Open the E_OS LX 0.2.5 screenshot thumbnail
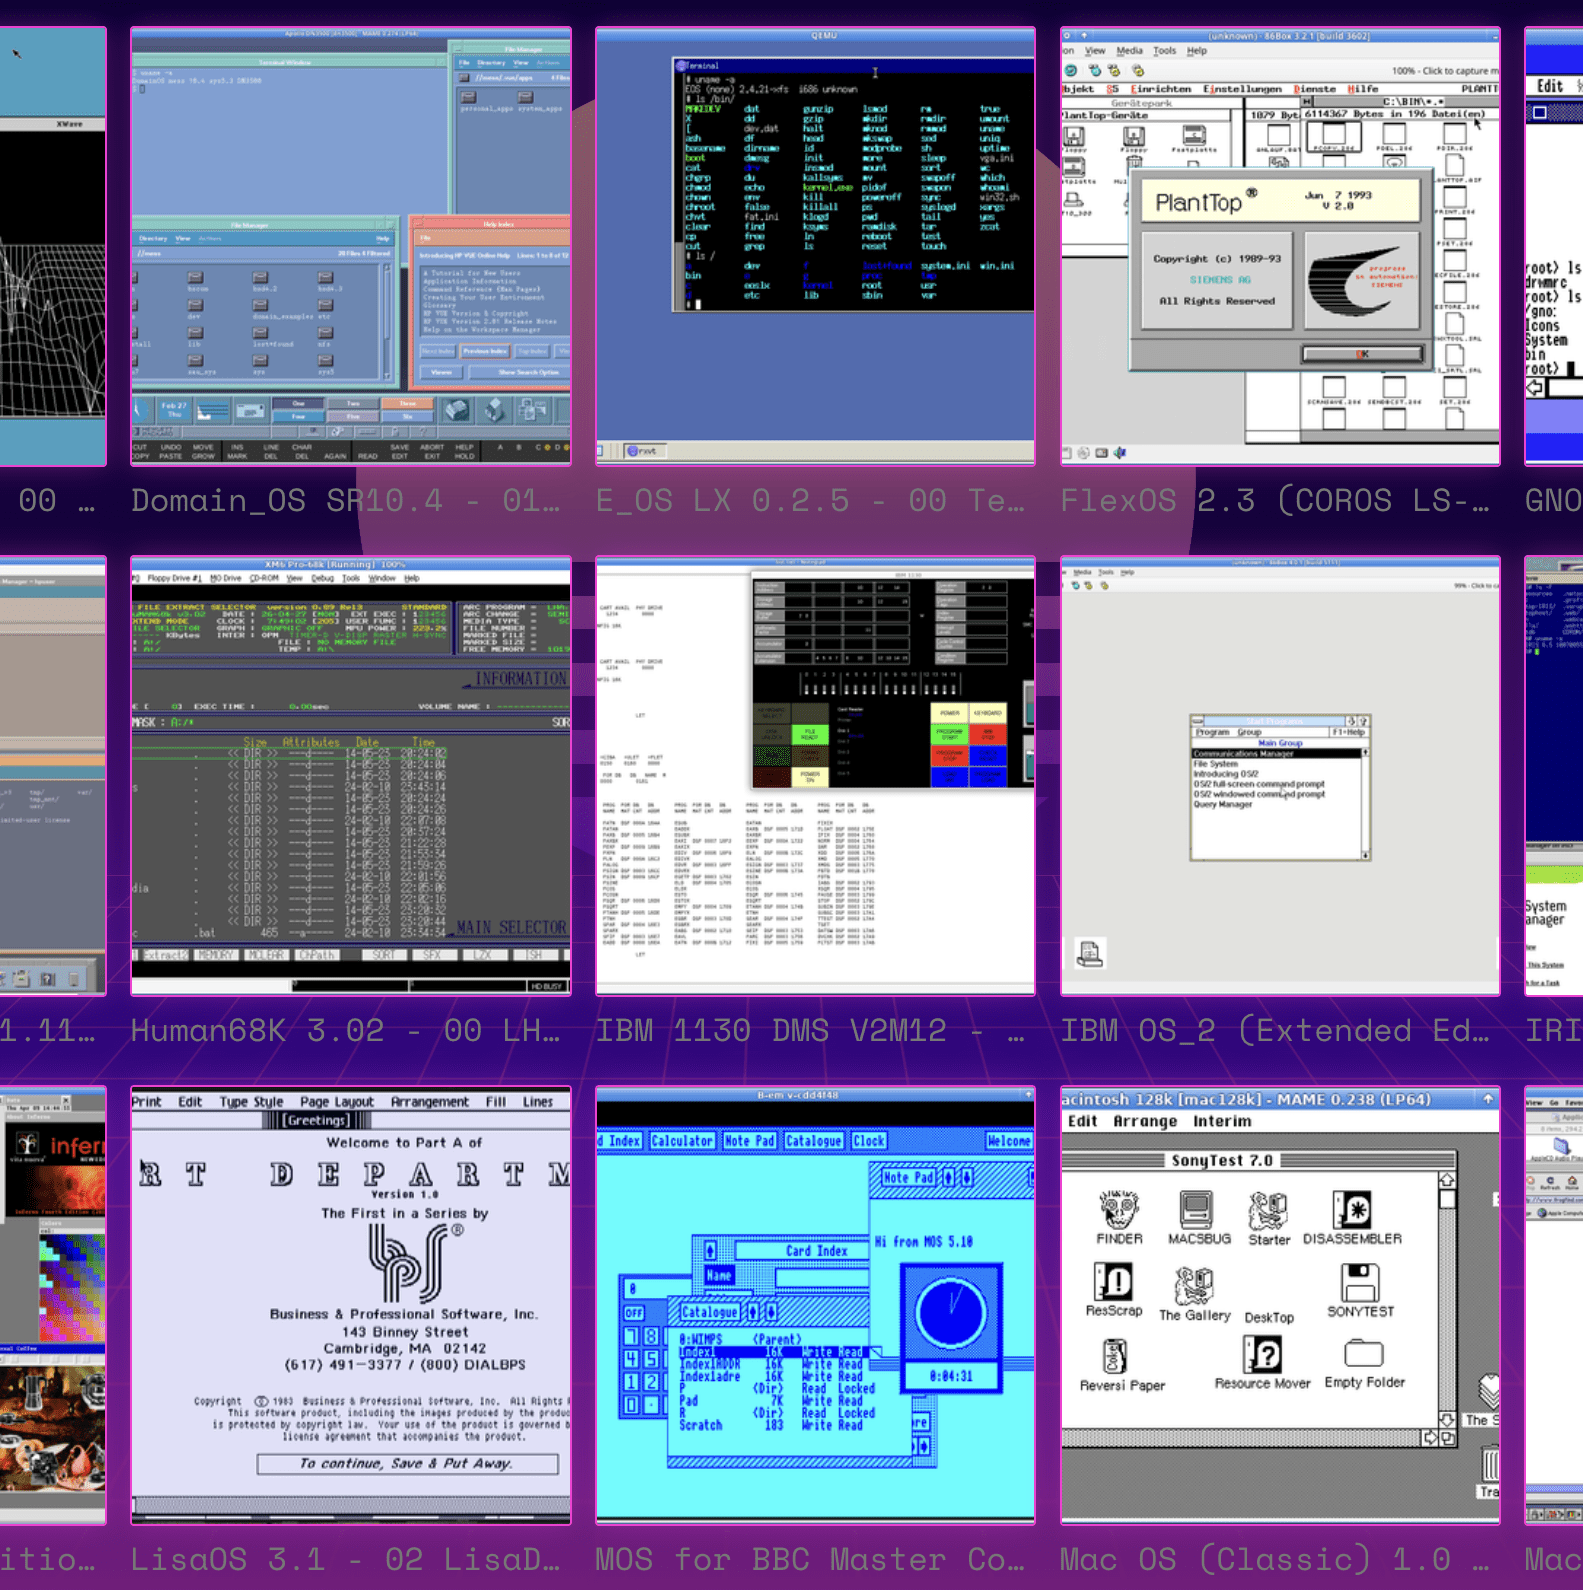 [x=815, y=246]
